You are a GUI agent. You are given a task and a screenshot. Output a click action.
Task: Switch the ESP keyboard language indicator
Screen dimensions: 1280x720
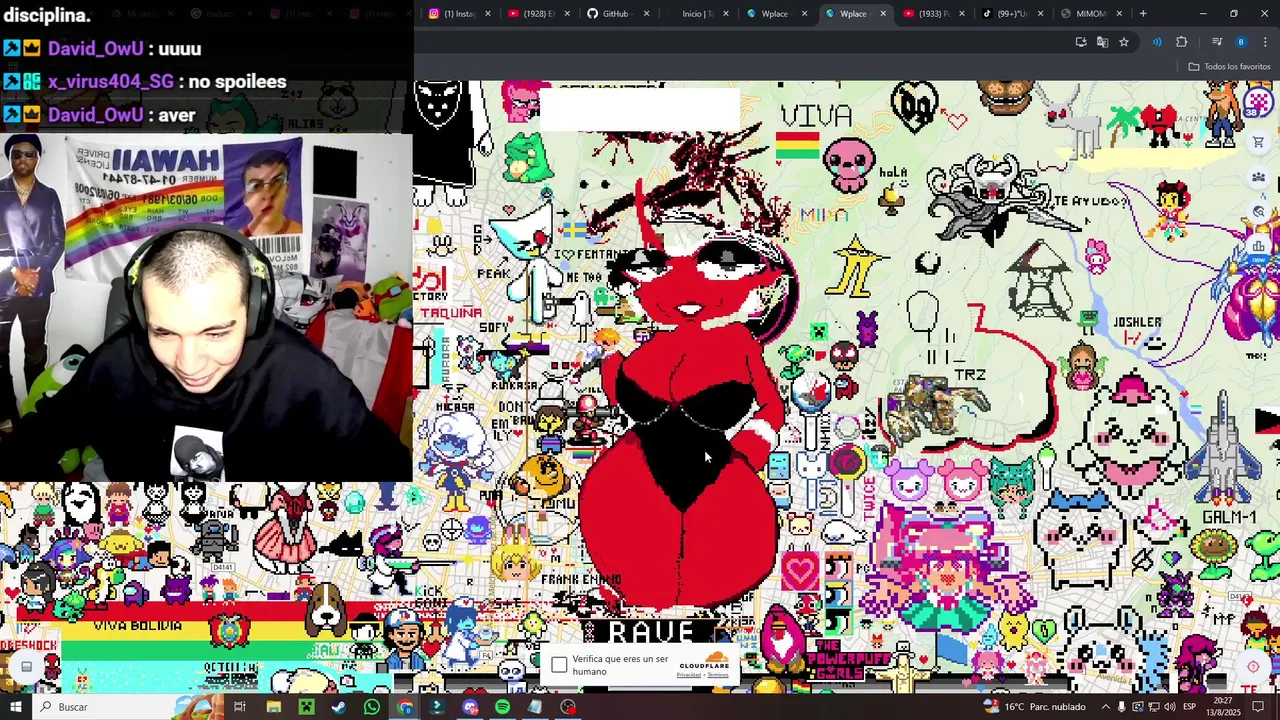tap(1189, 707)
